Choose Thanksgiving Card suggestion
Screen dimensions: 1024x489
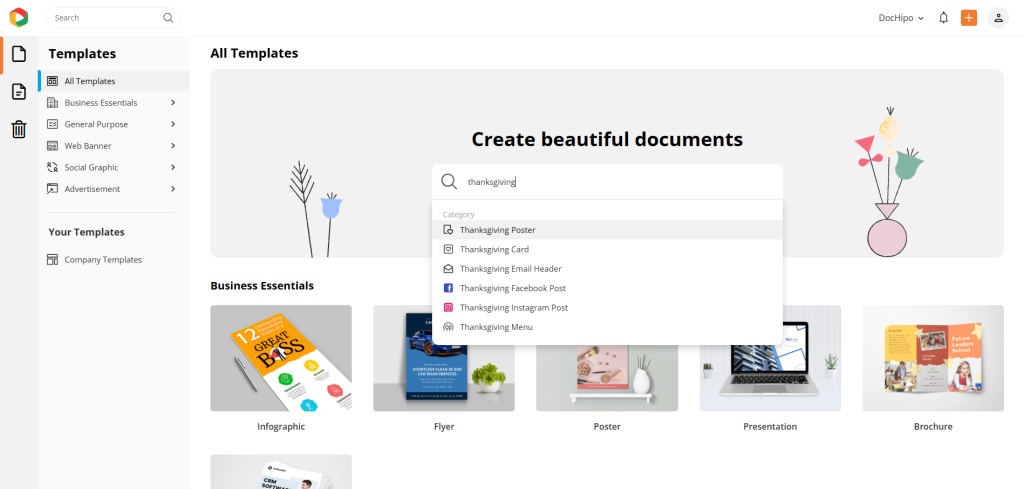[607, 249]
